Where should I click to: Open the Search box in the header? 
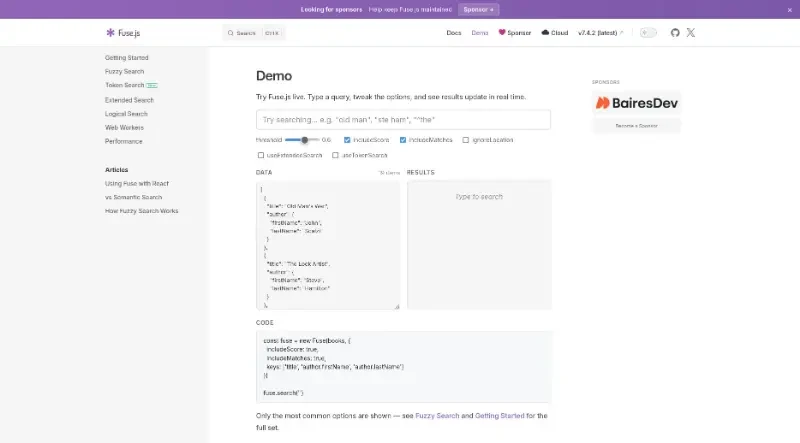(x=254, y=33)
